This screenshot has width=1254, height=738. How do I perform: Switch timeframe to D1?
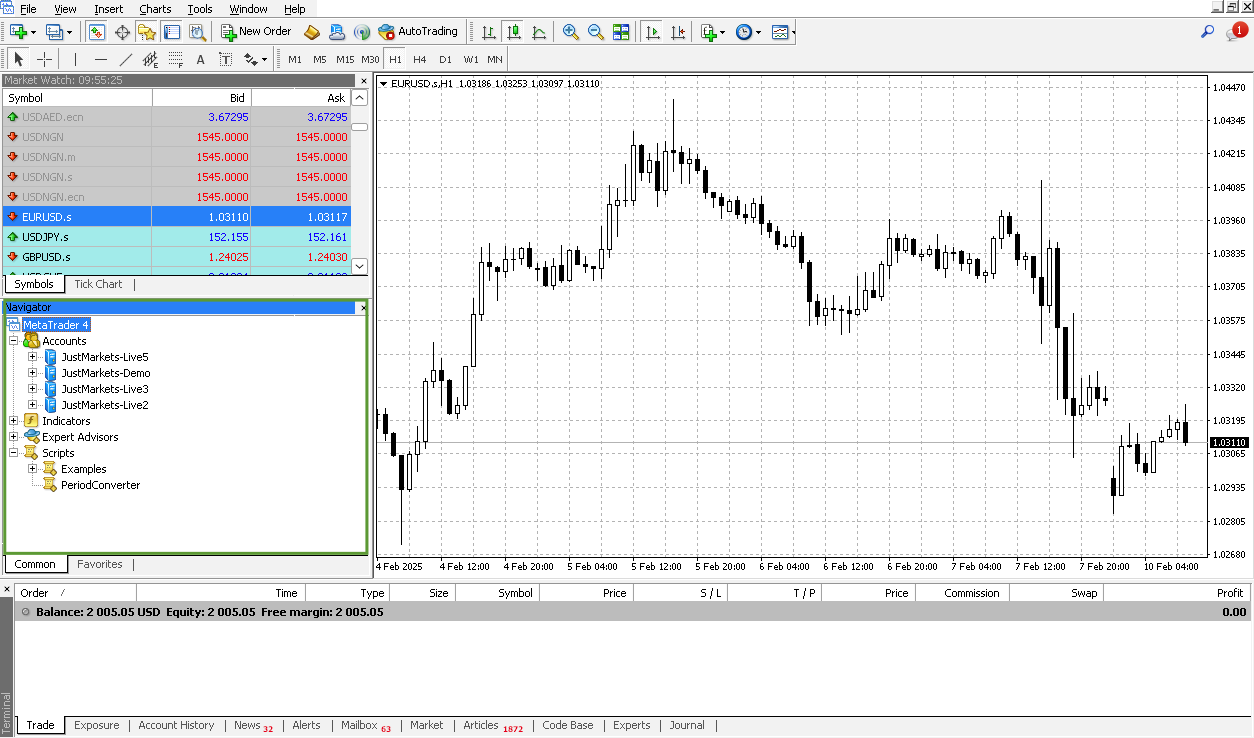pyautogui.click(x=445, y=59)
